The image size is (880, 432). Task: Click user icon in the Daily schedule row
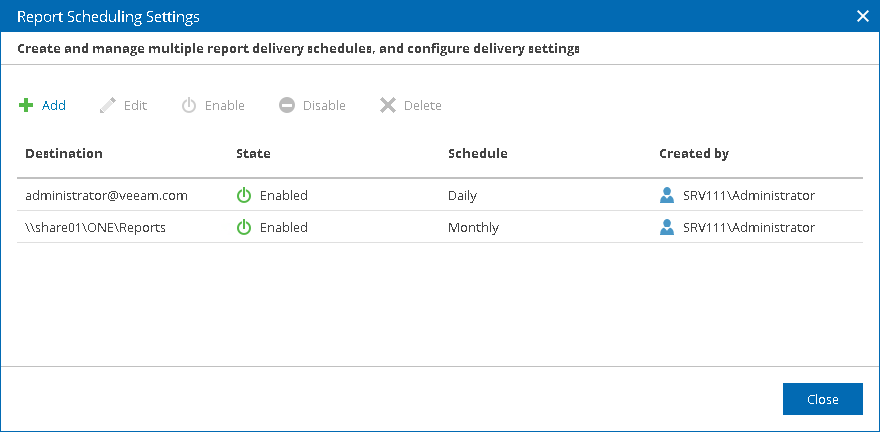667,195
